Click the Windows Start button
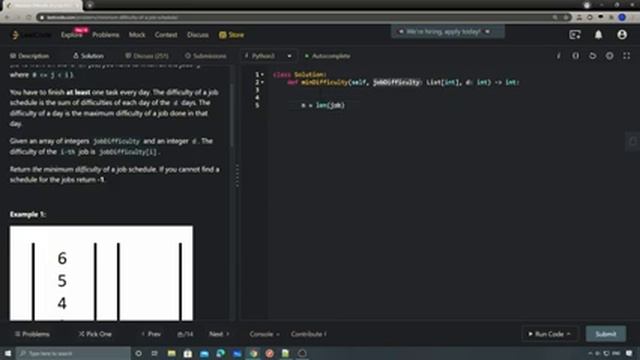This screenshot has height=360, width=640. click(8, 353)
